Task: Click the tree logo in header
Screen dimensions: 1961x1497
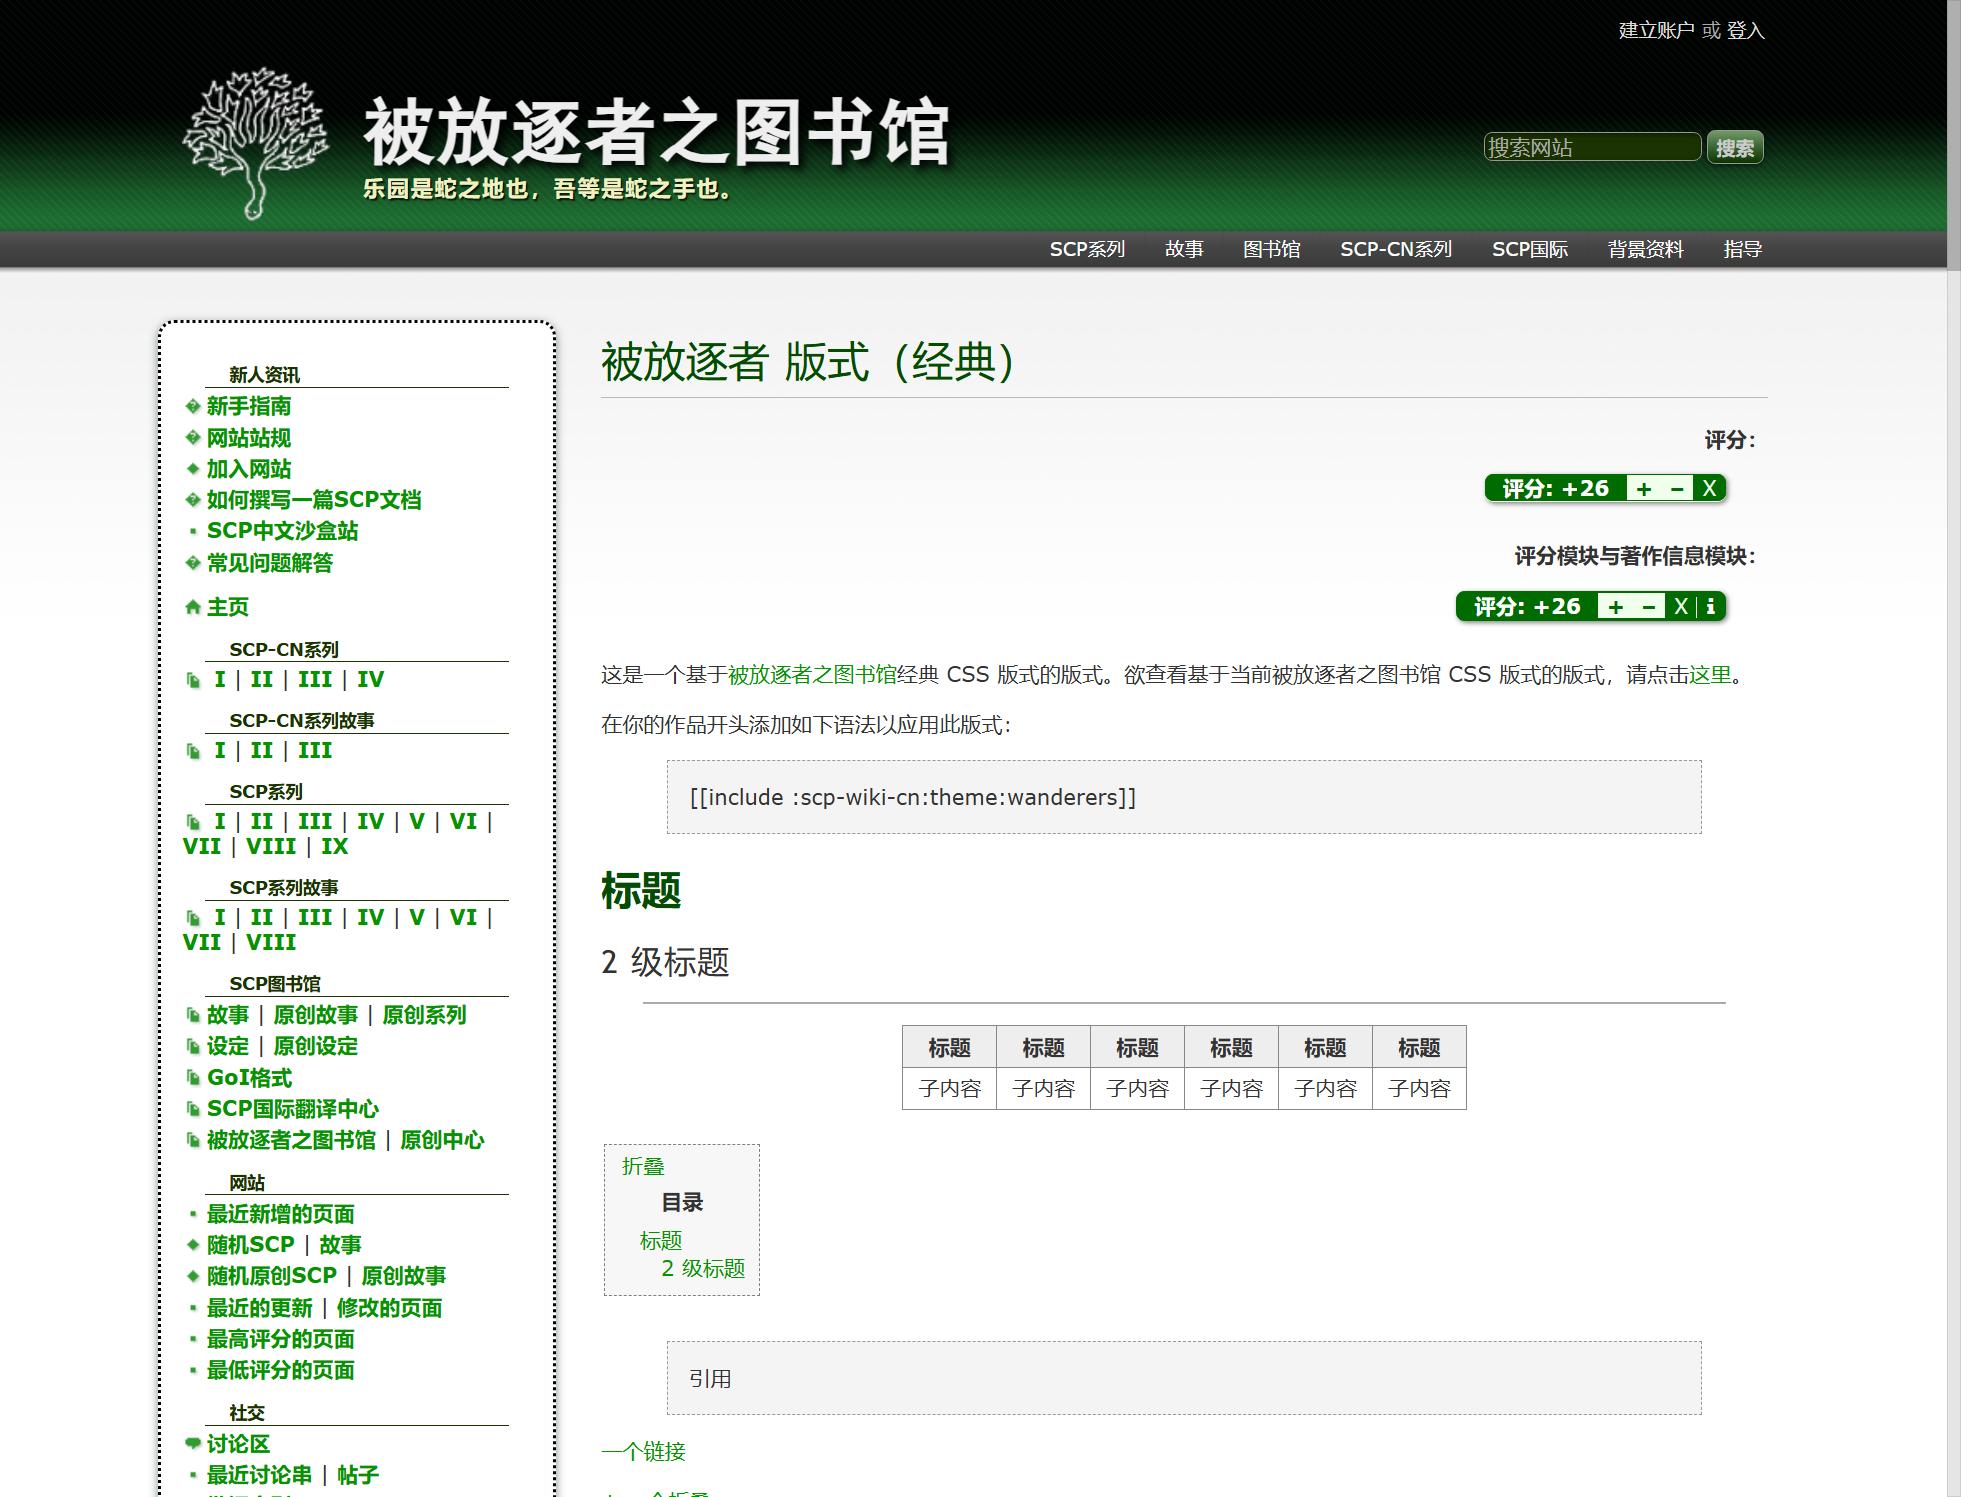Action: [x=256, y=142]
